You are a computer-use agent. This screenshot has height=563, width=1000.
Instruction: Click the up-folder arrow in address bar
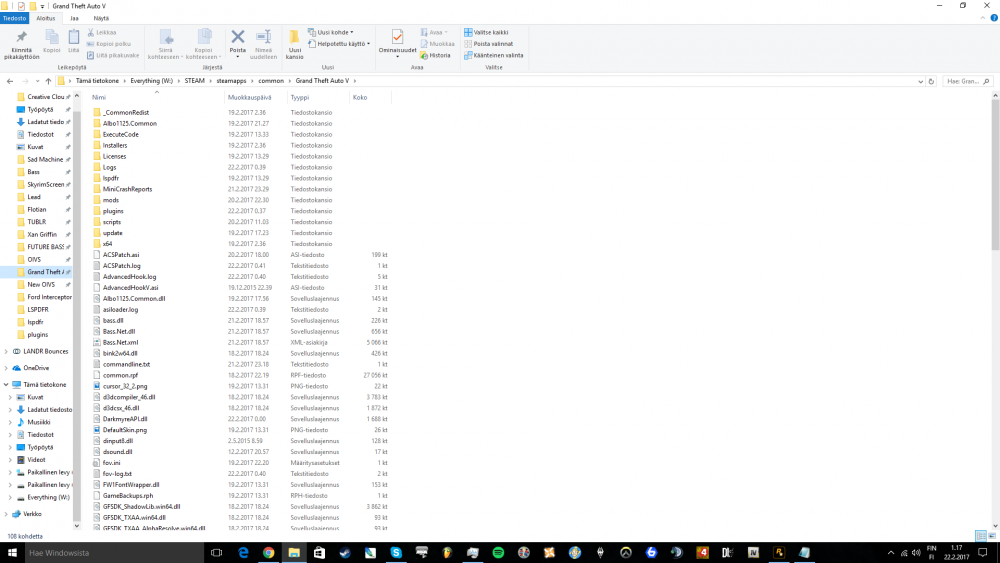(x=48, y=81)
